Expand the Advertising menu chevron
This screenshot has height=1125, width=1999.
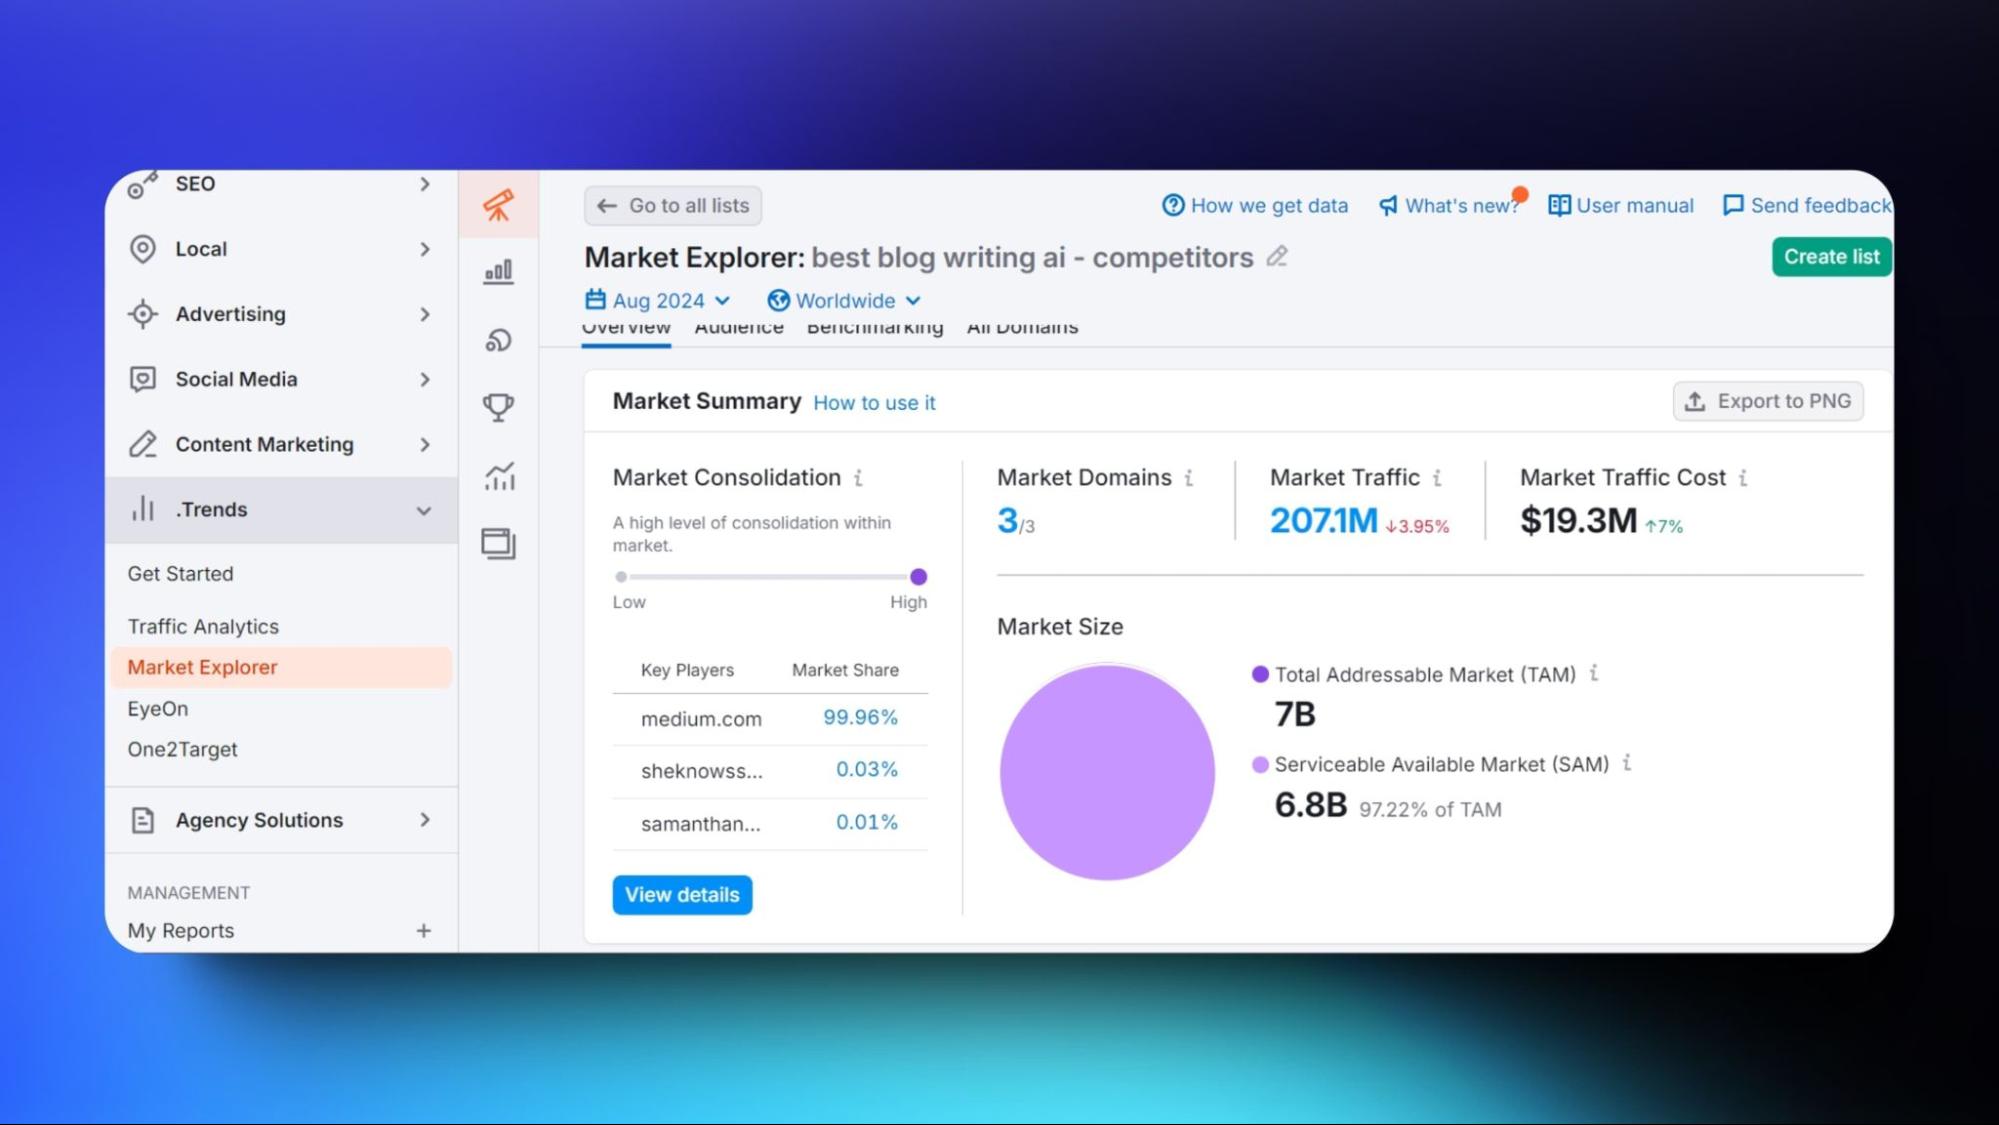point(425,314)
